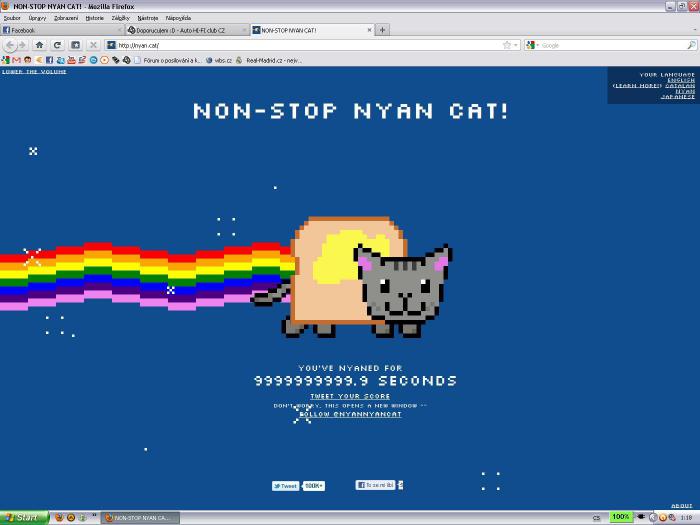The height and width of the screenshot is (525, 700).
Task: Select the Japanese language link
Action: (680, 98)
